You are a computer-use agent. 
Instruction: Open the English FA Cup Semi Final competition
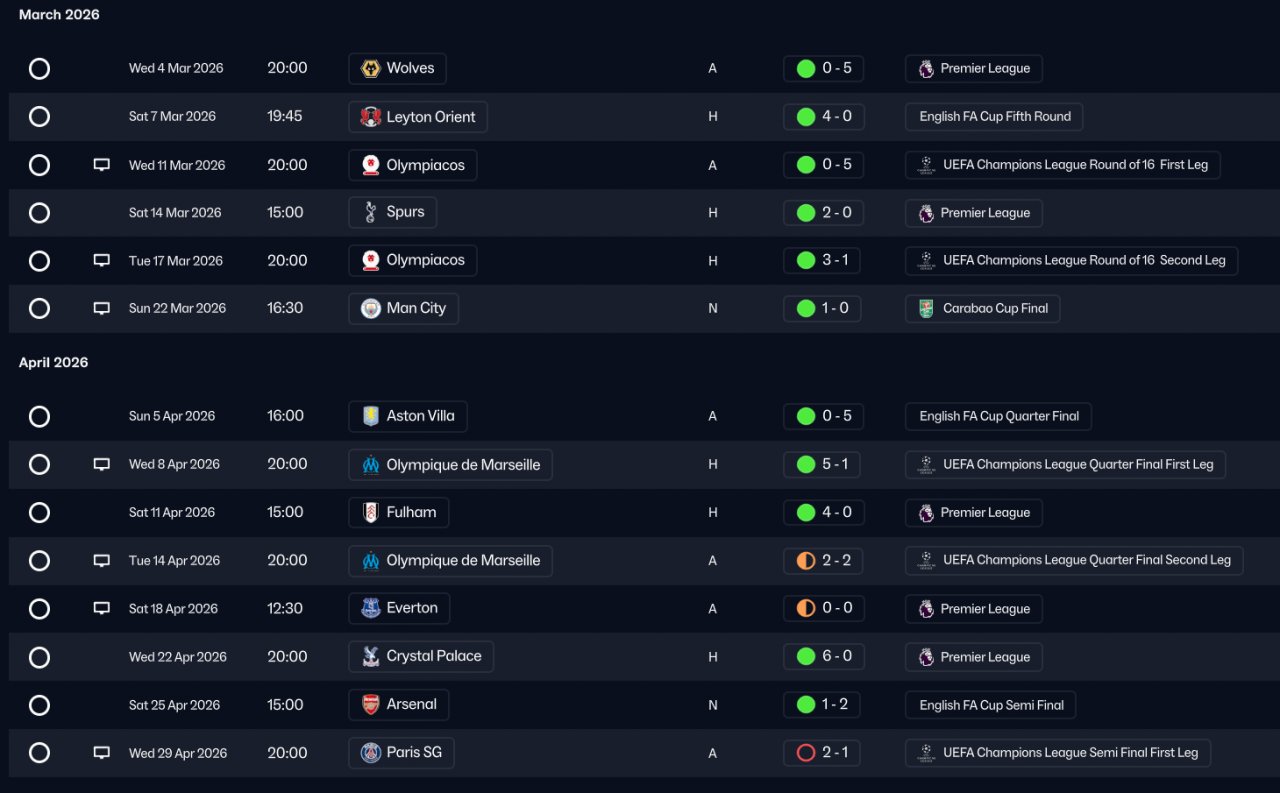click(991, 705)
